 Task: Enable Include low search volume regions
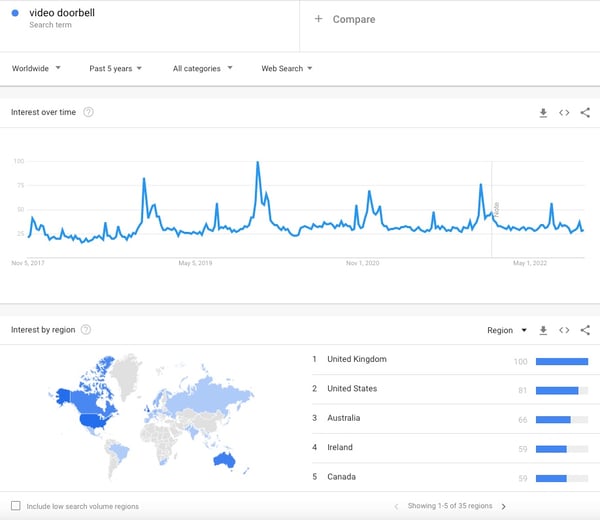[x=16, y=506]
